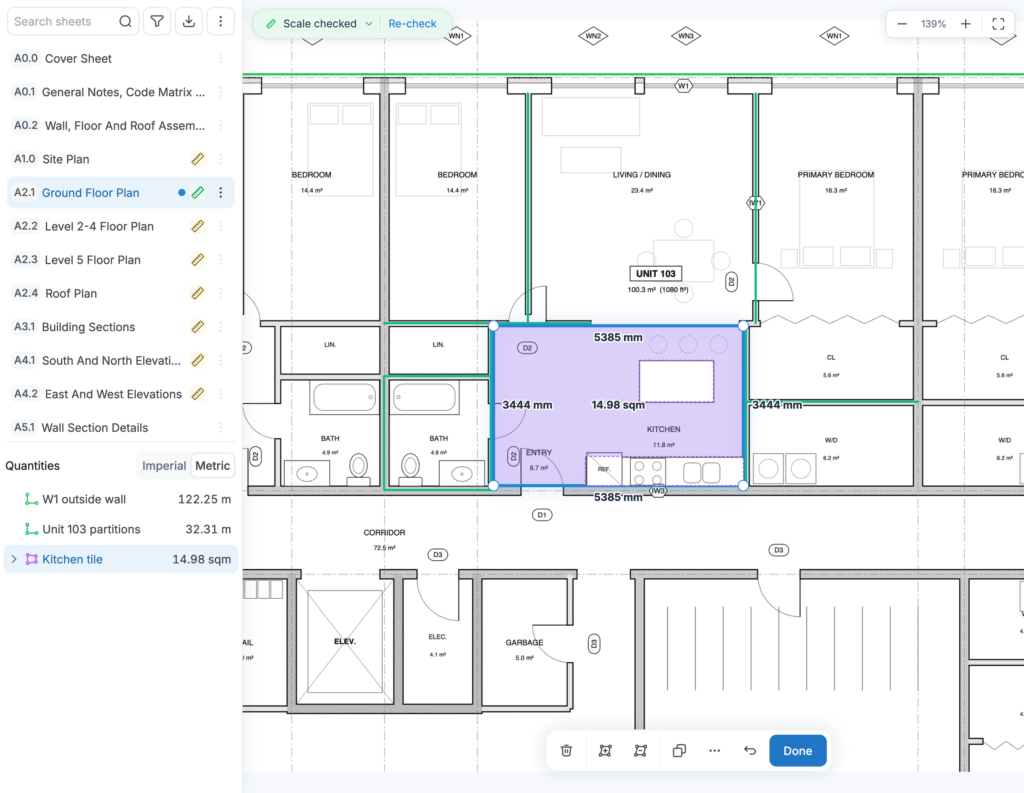Zoom in with the plus button
This screenshot has width=1024, height=793.
coord(965,24)
